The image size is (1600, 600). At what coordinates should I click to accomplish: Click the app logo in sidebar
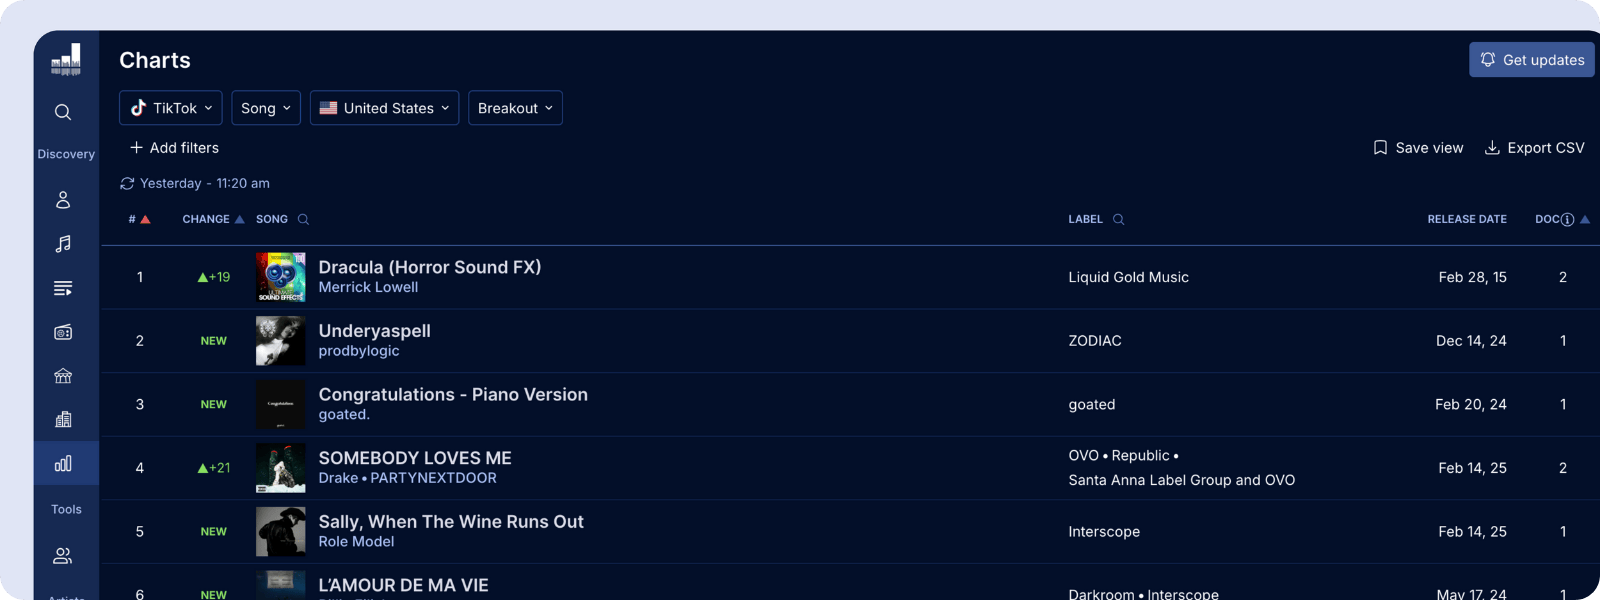coord(66,60)
